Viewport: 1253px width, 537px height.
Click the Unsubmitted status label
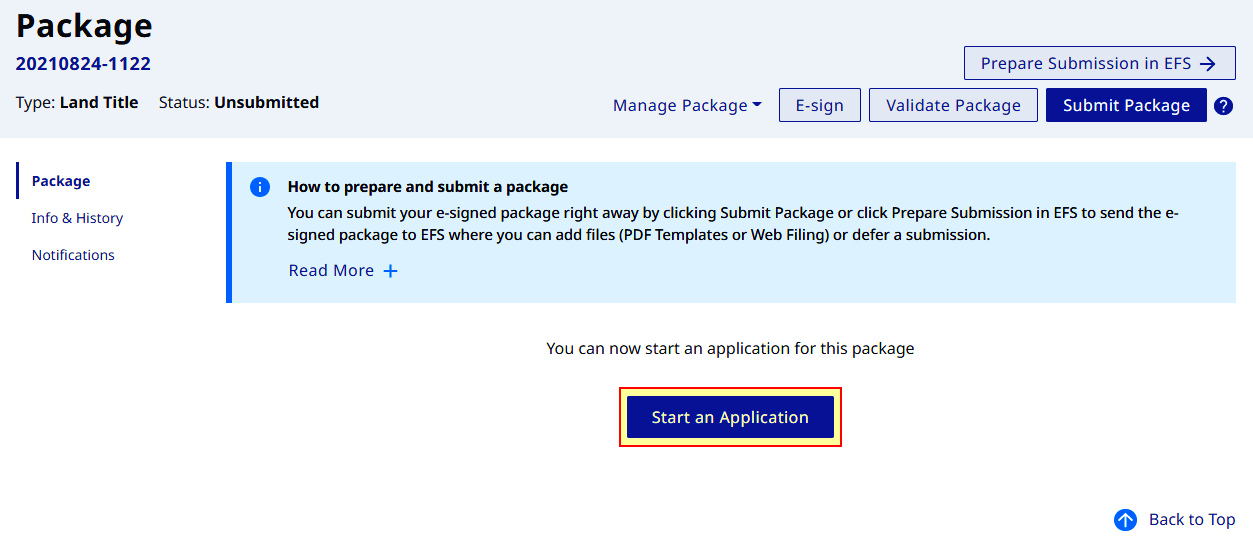click(x=266, y=102)
